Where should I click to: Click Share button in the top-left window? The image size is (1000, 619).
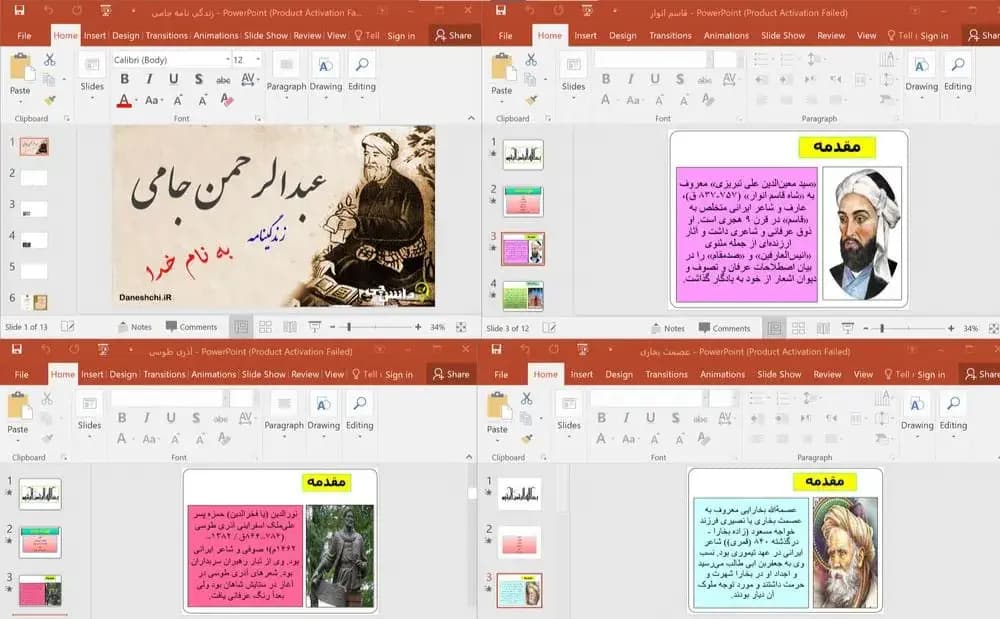pos(453,35)
